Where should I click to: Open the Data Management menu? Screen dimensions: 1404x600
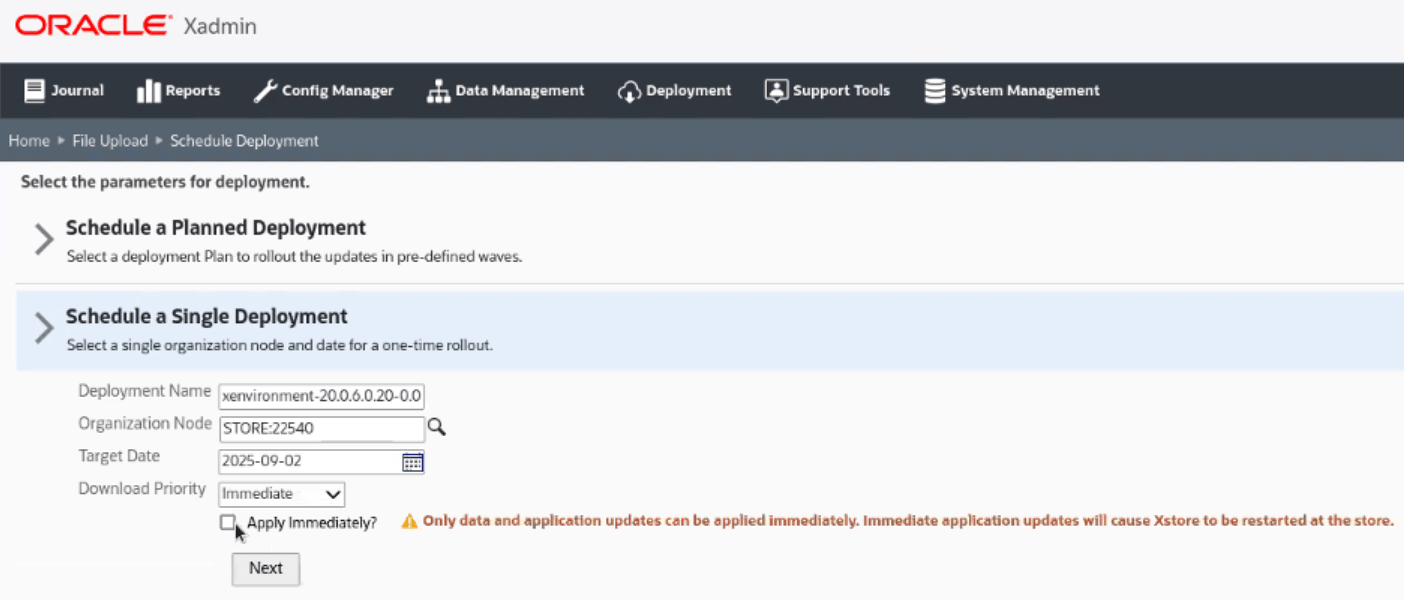[x=505, y=91]
